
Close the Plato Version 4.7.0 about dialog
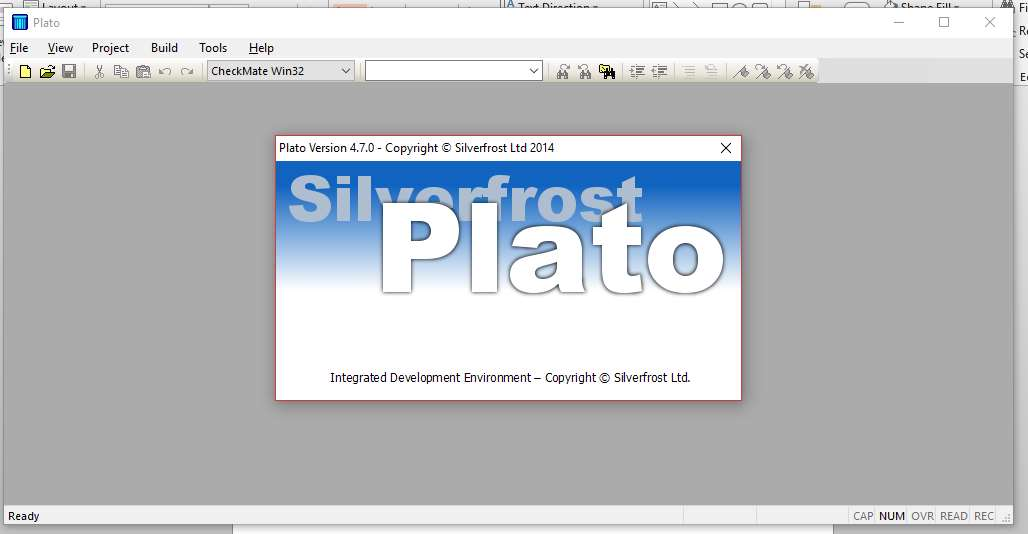click(726, 148)
